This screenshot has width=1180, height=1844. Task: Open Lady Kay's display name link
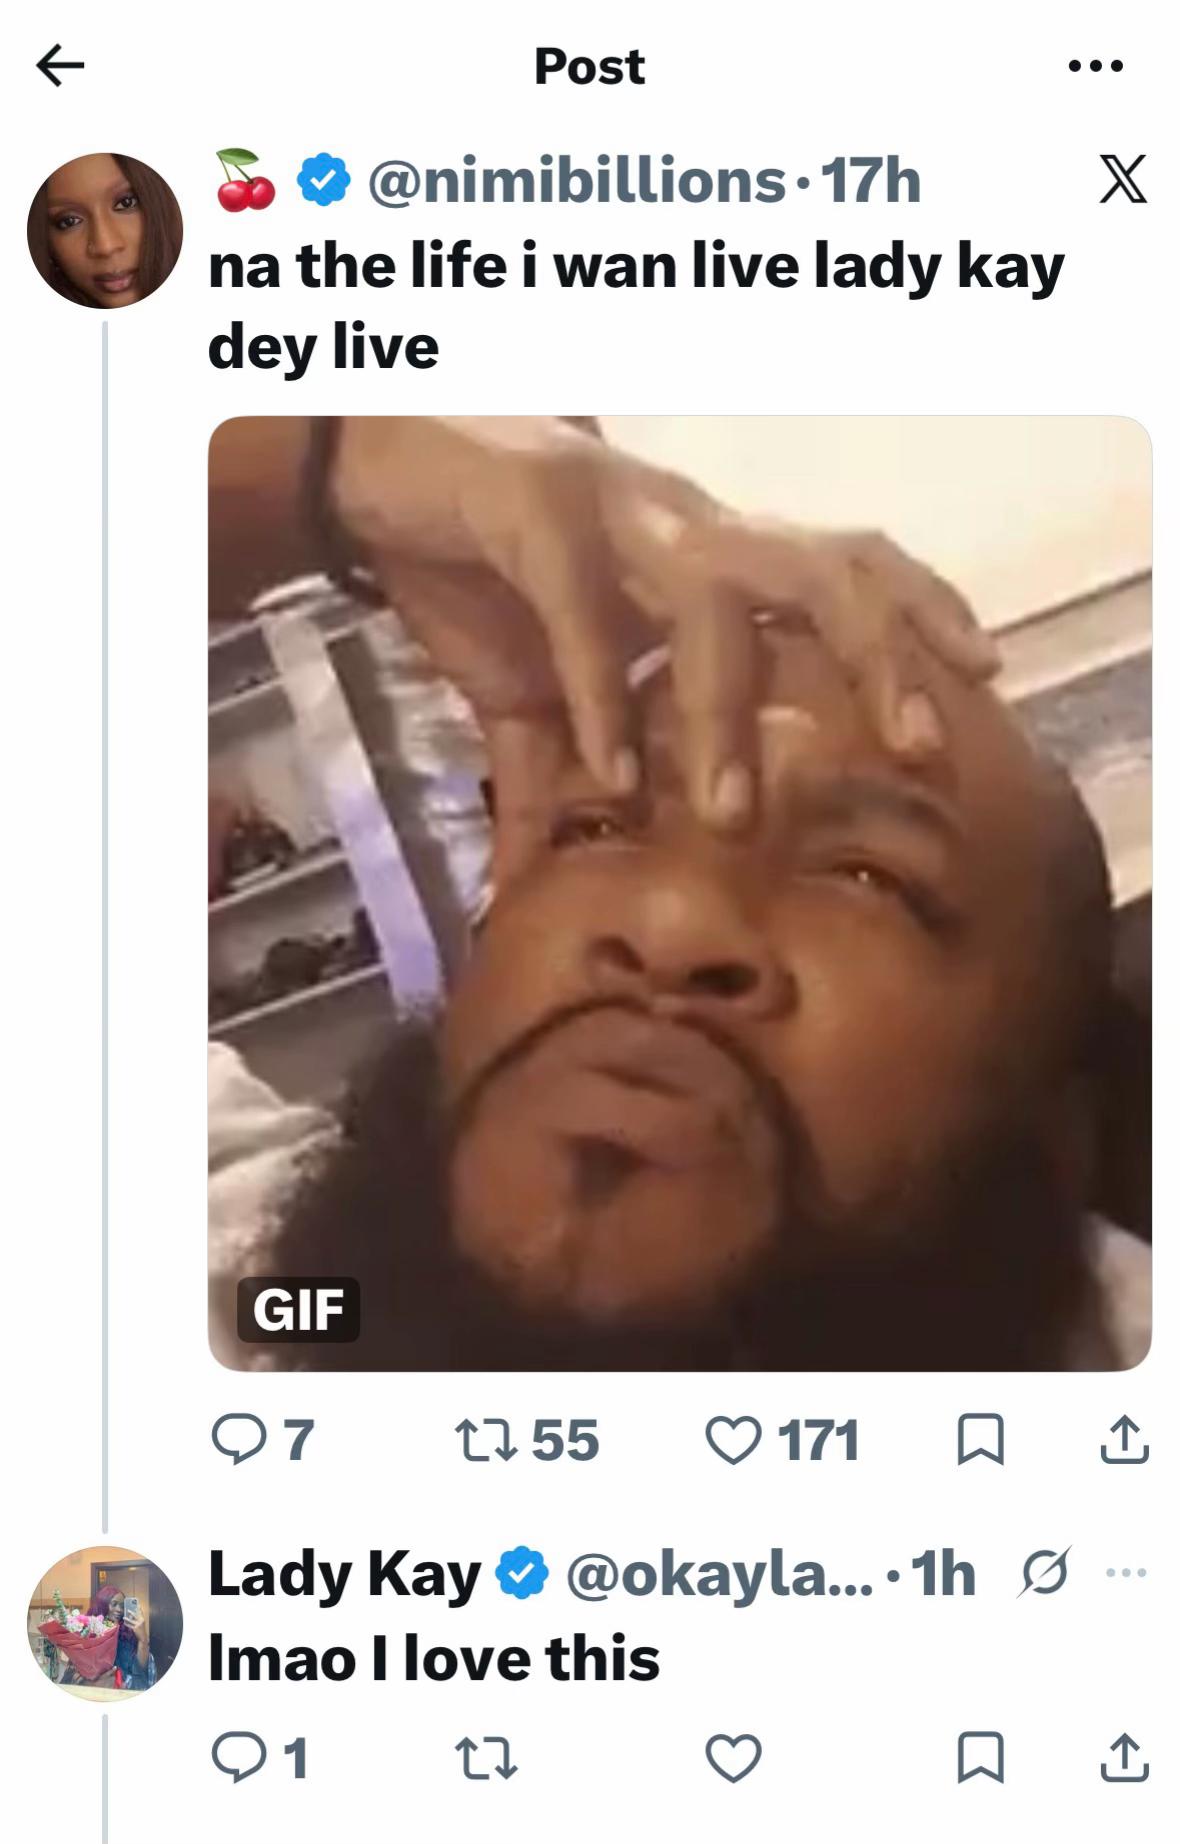[x=344, y=1574]
